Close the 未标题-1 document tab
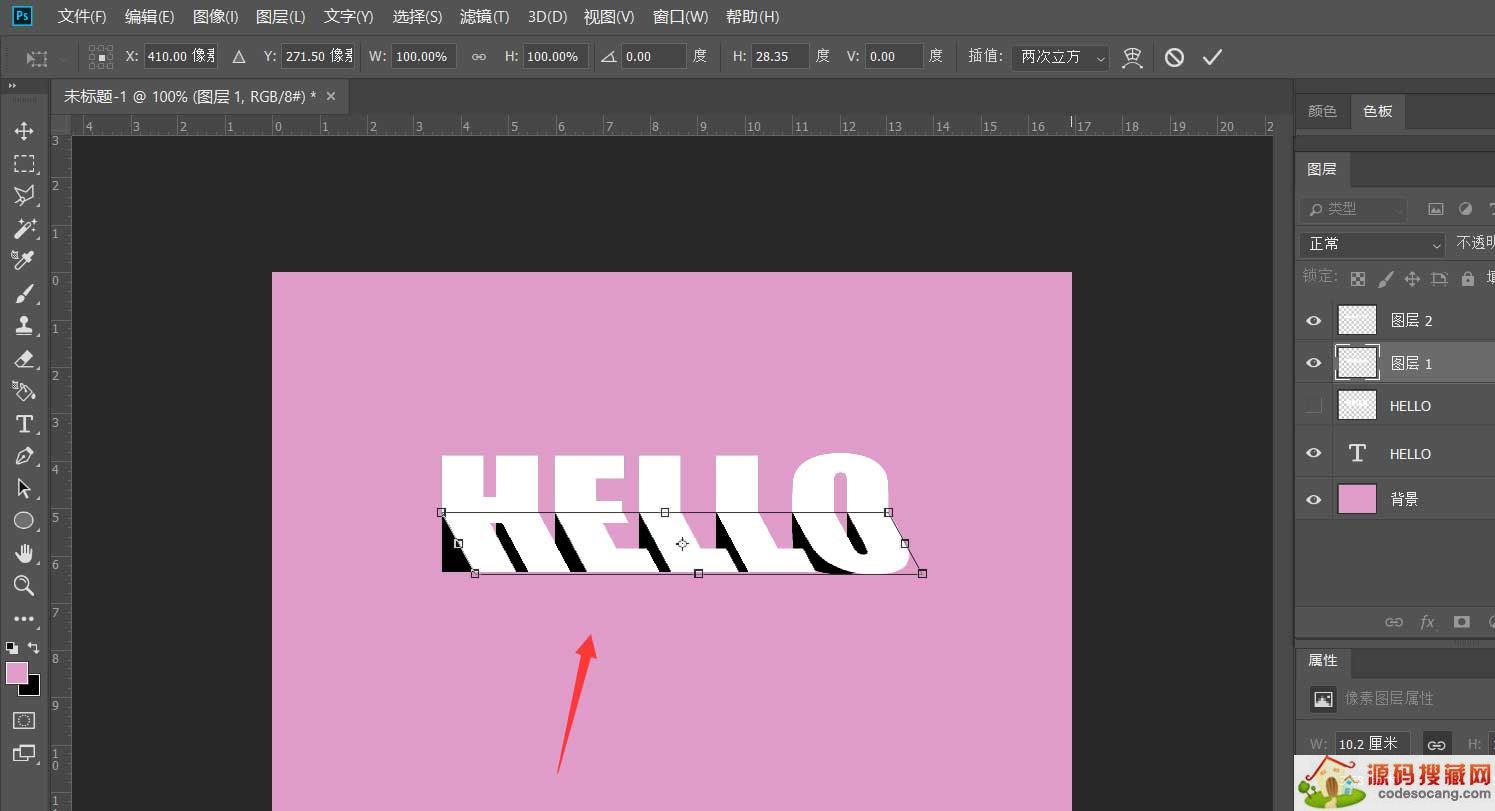The height and width of the screenshot is (811, 1495). (331, 96)
